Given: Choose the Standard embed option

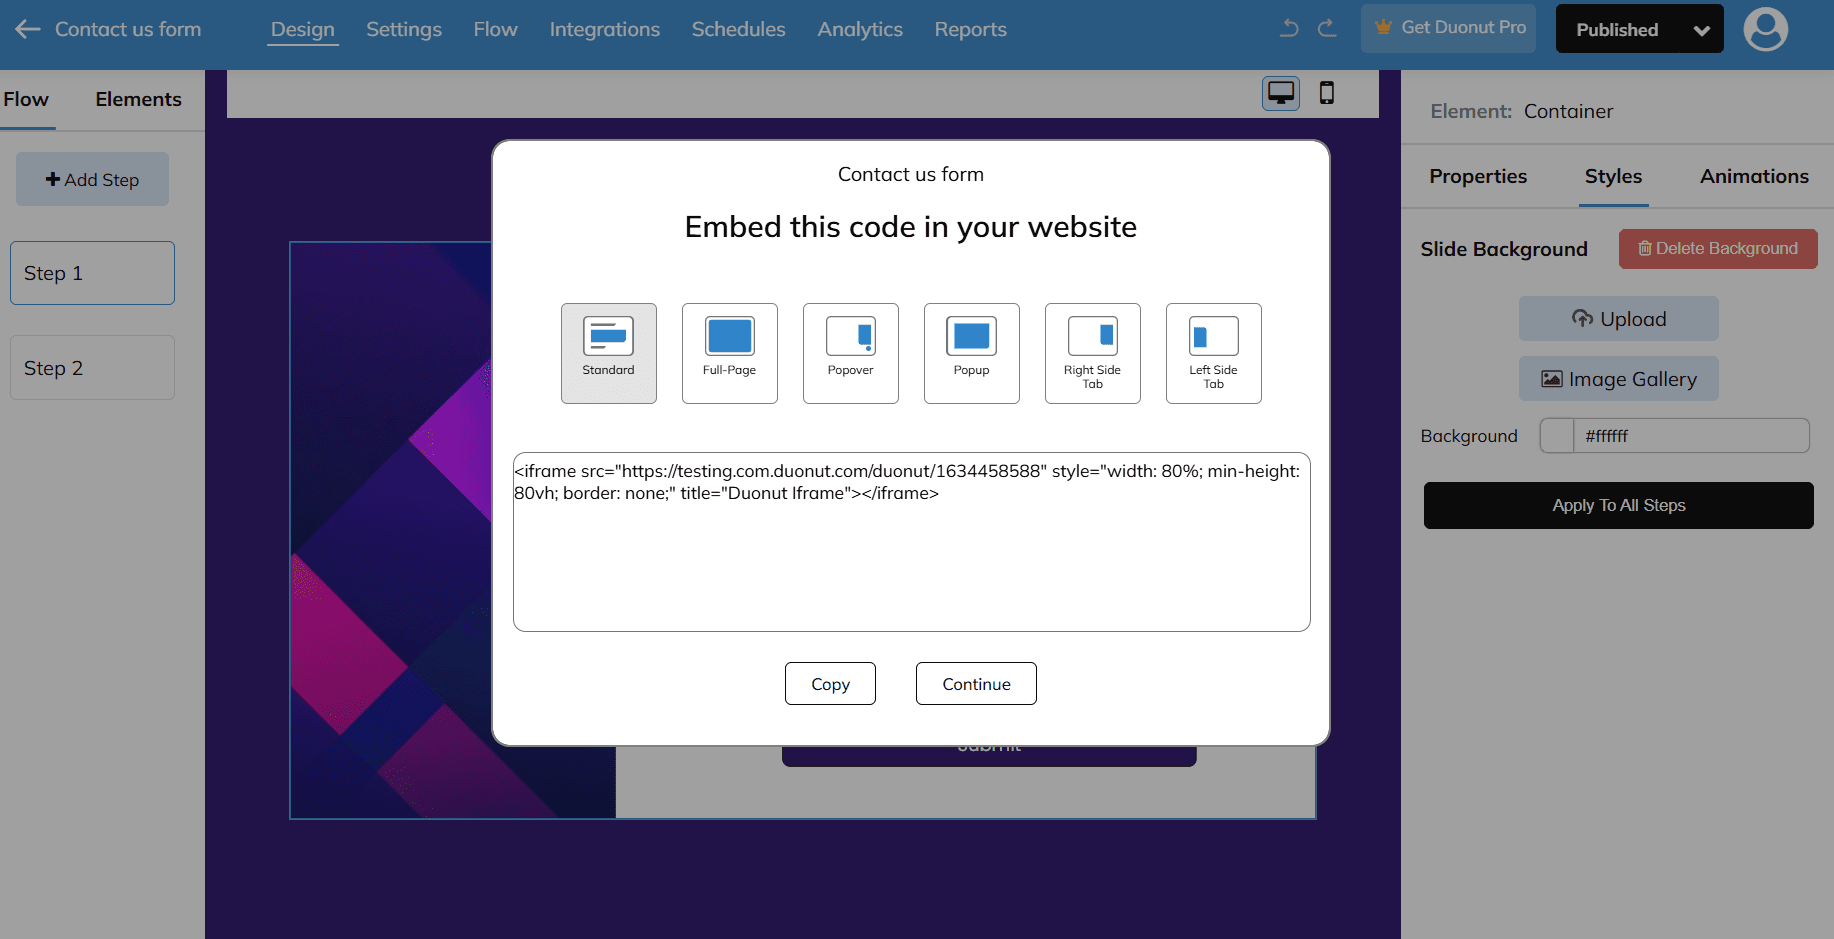Looking at the screenshot, I should 608,353.
